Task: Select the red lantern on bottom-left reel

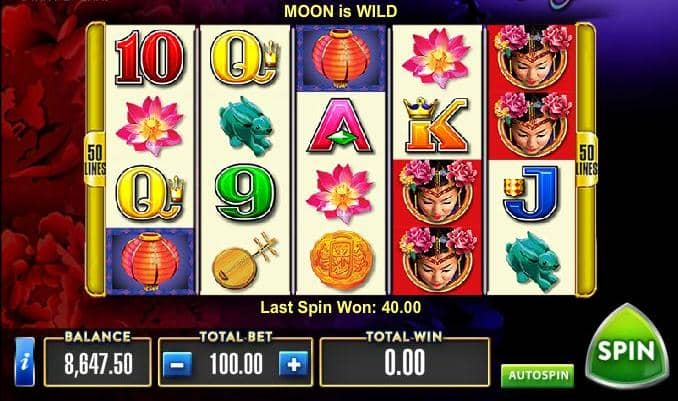Action: pyautogui.click(x=150, y=261)
